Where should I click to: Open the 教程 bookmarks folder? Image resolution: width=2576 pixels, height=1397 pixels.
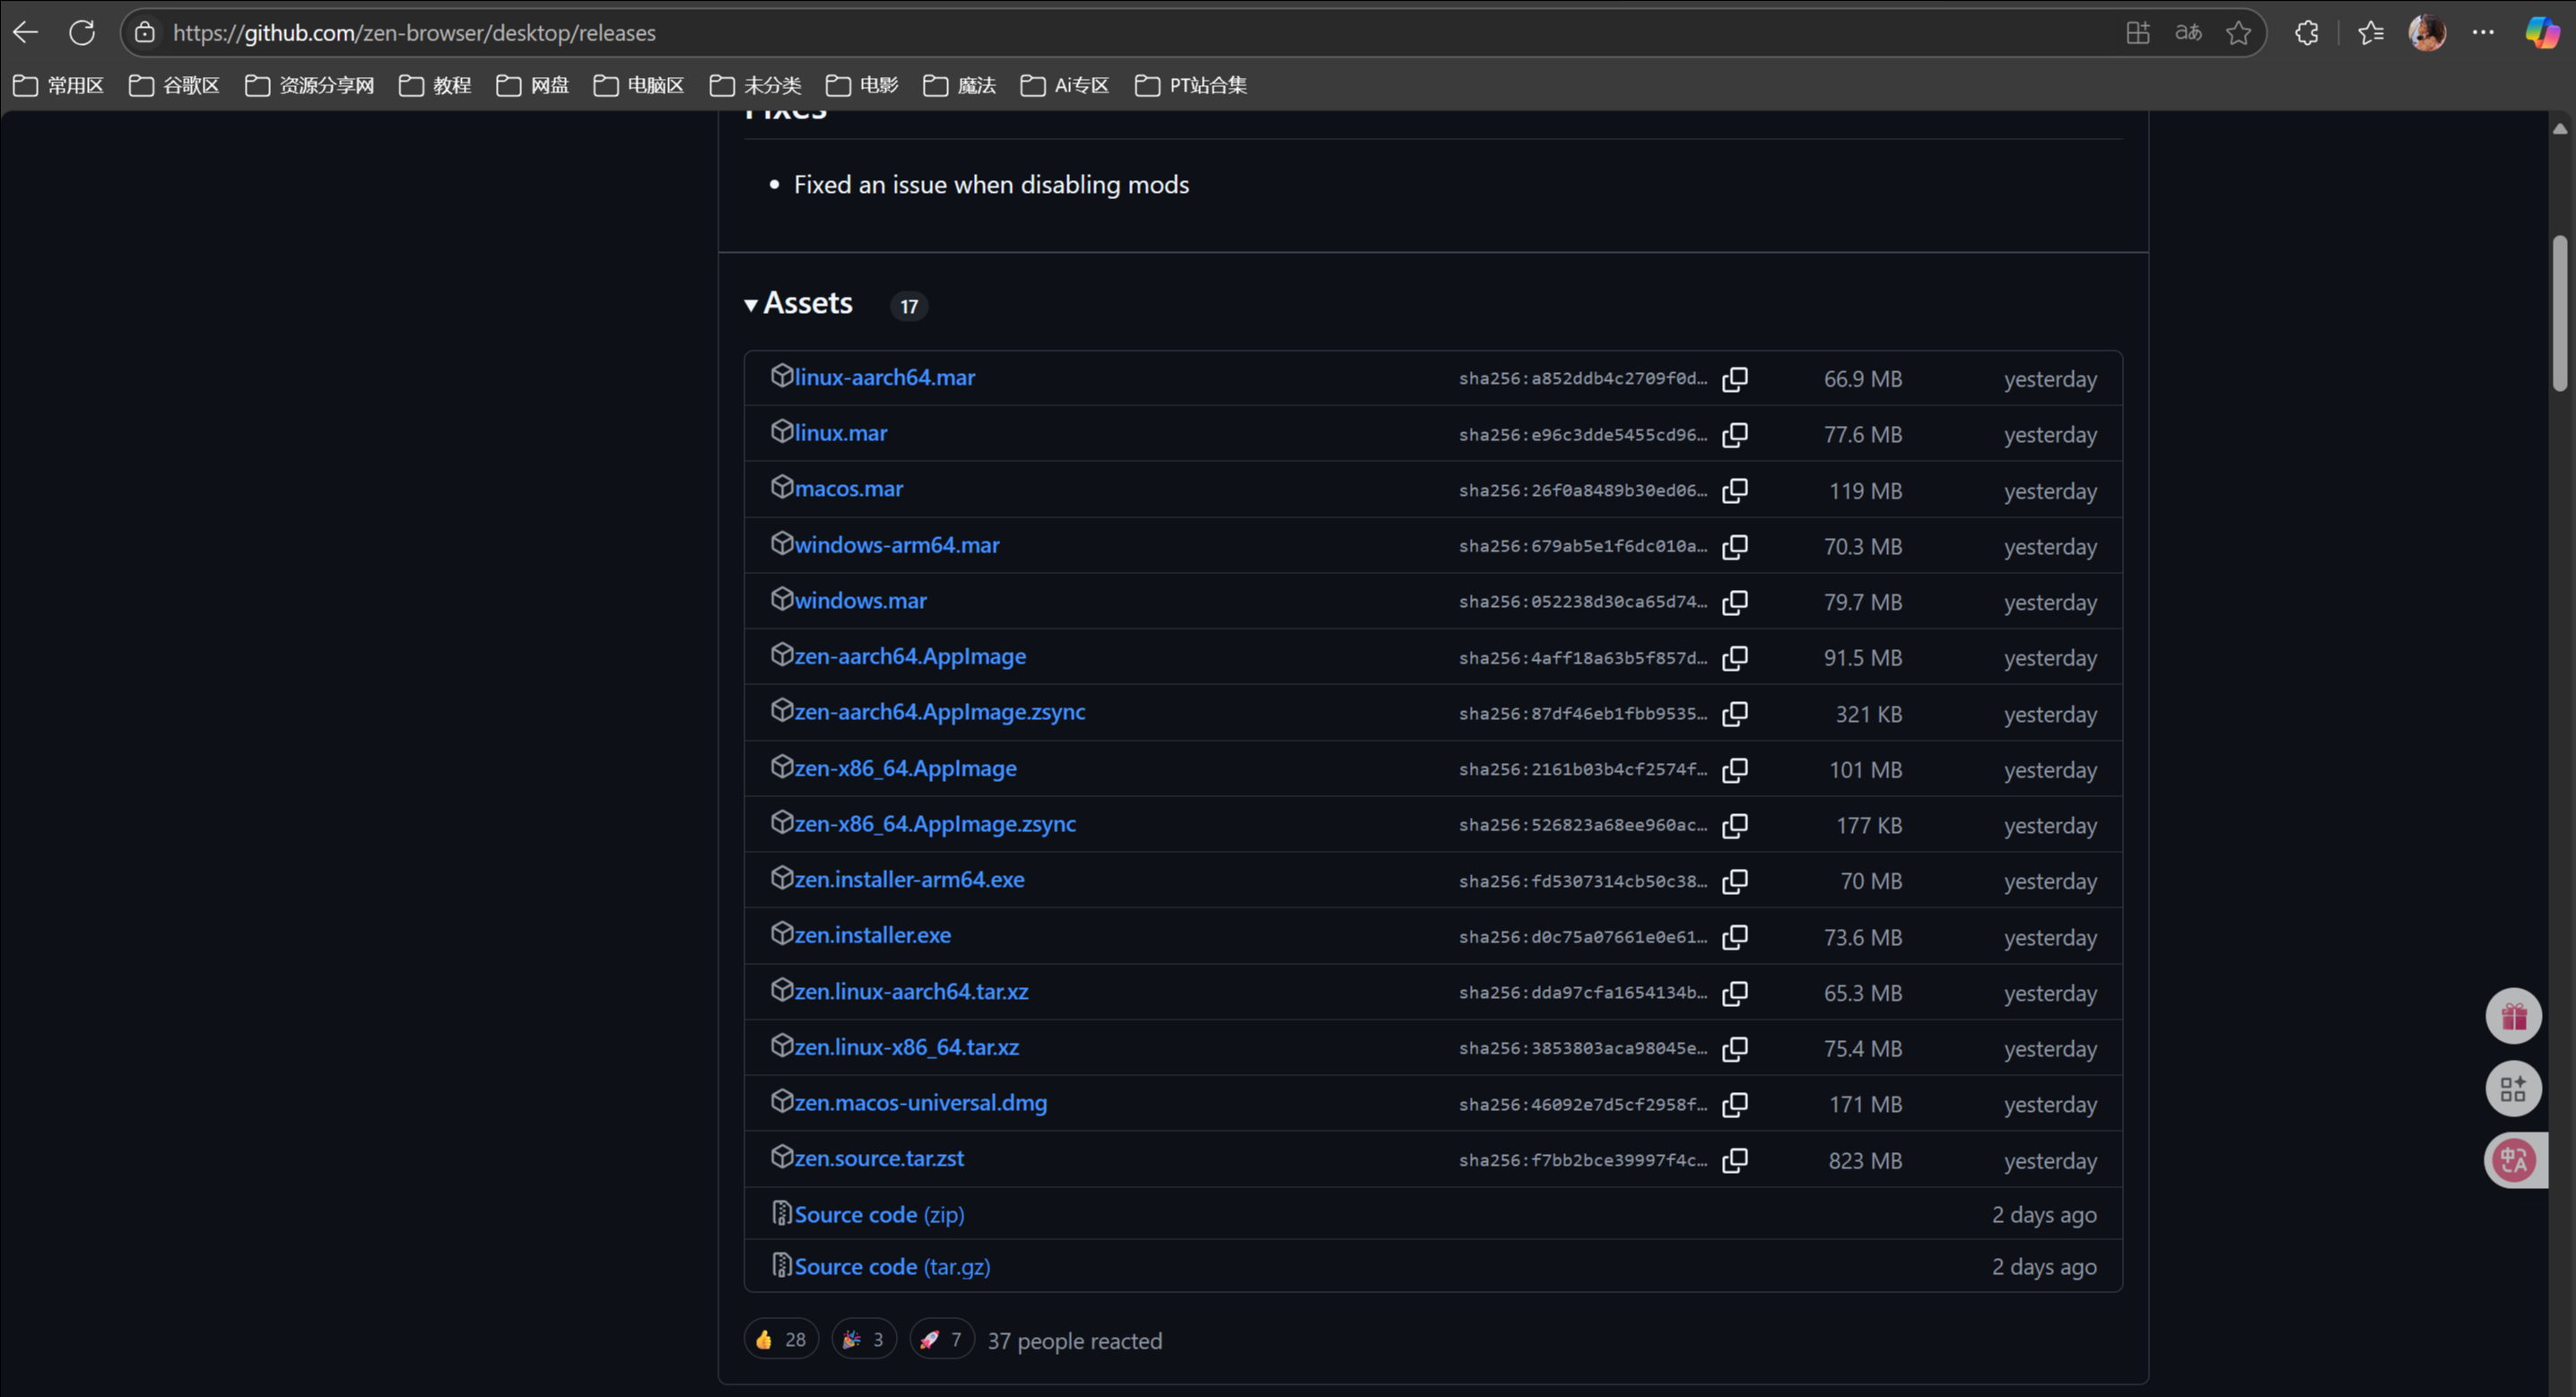tap(435, 86)
